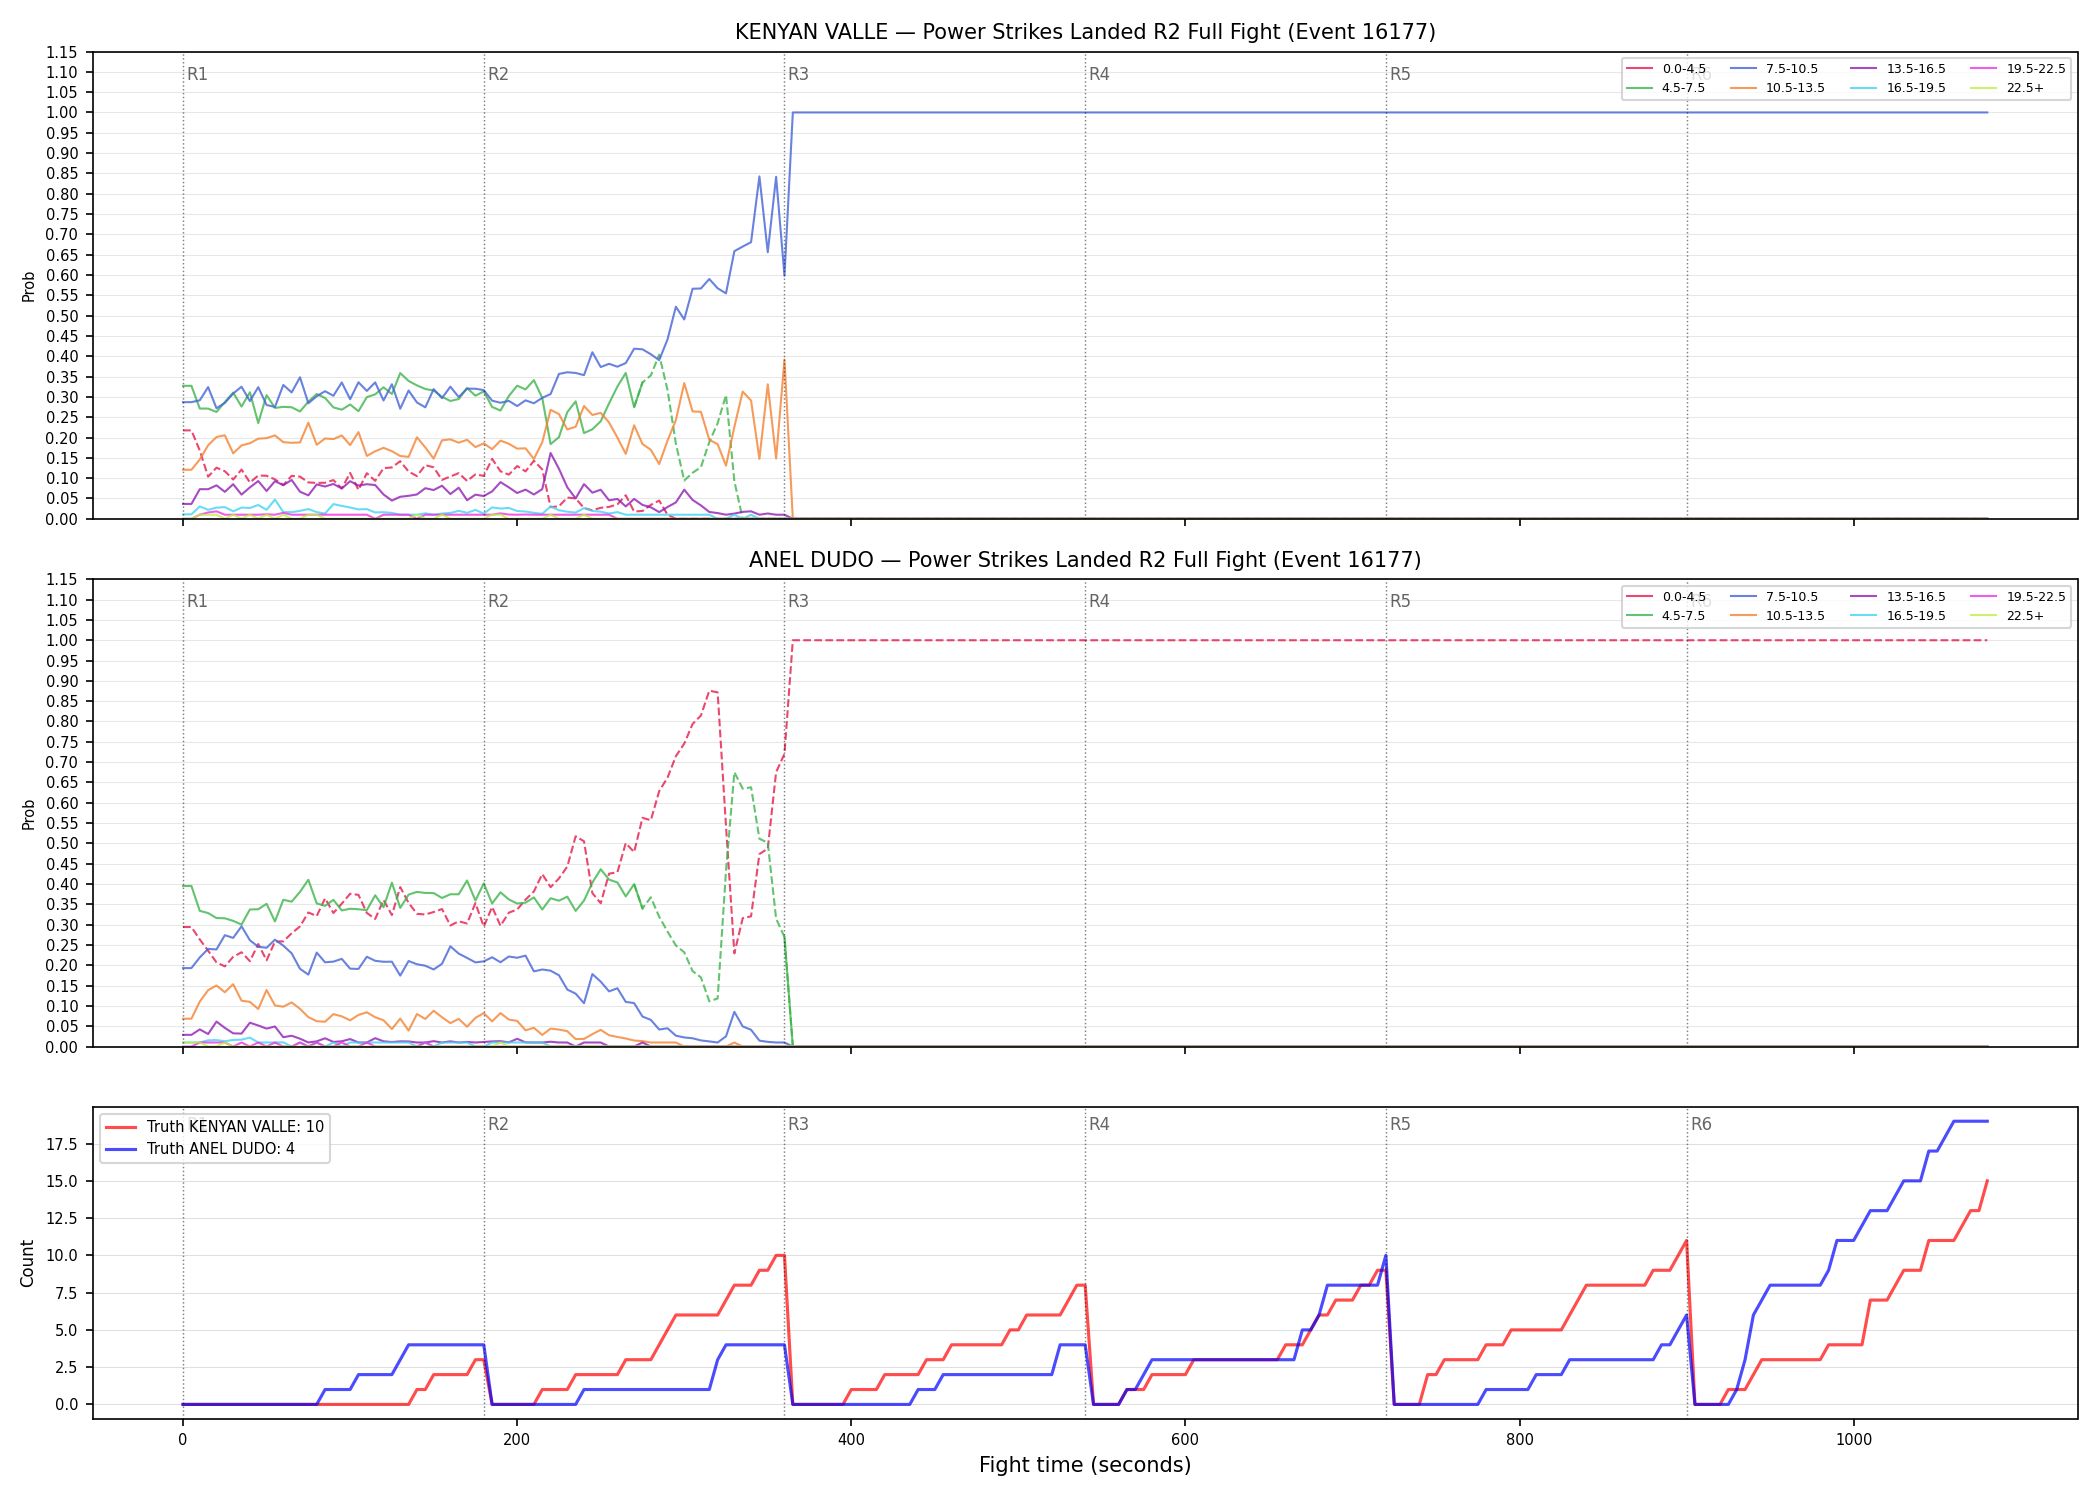Click R5 round marker in the Count chart
Image resolution: width=2100 pixels, height=1500 pixels.
coord(1400,1124)
